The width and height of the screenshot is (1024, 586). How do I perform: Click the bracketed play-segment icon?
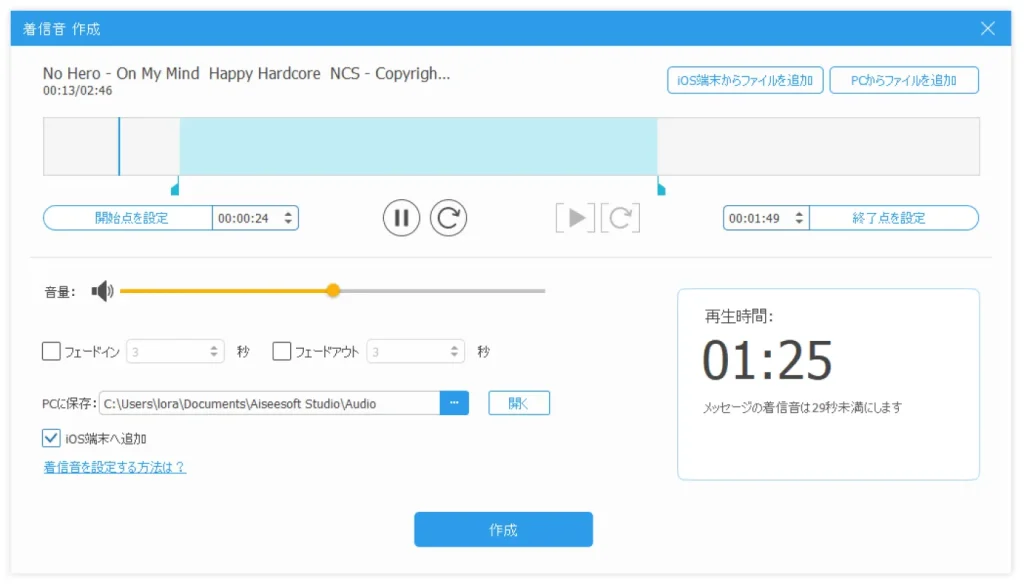pyautogui.click(x=575, y=218)
